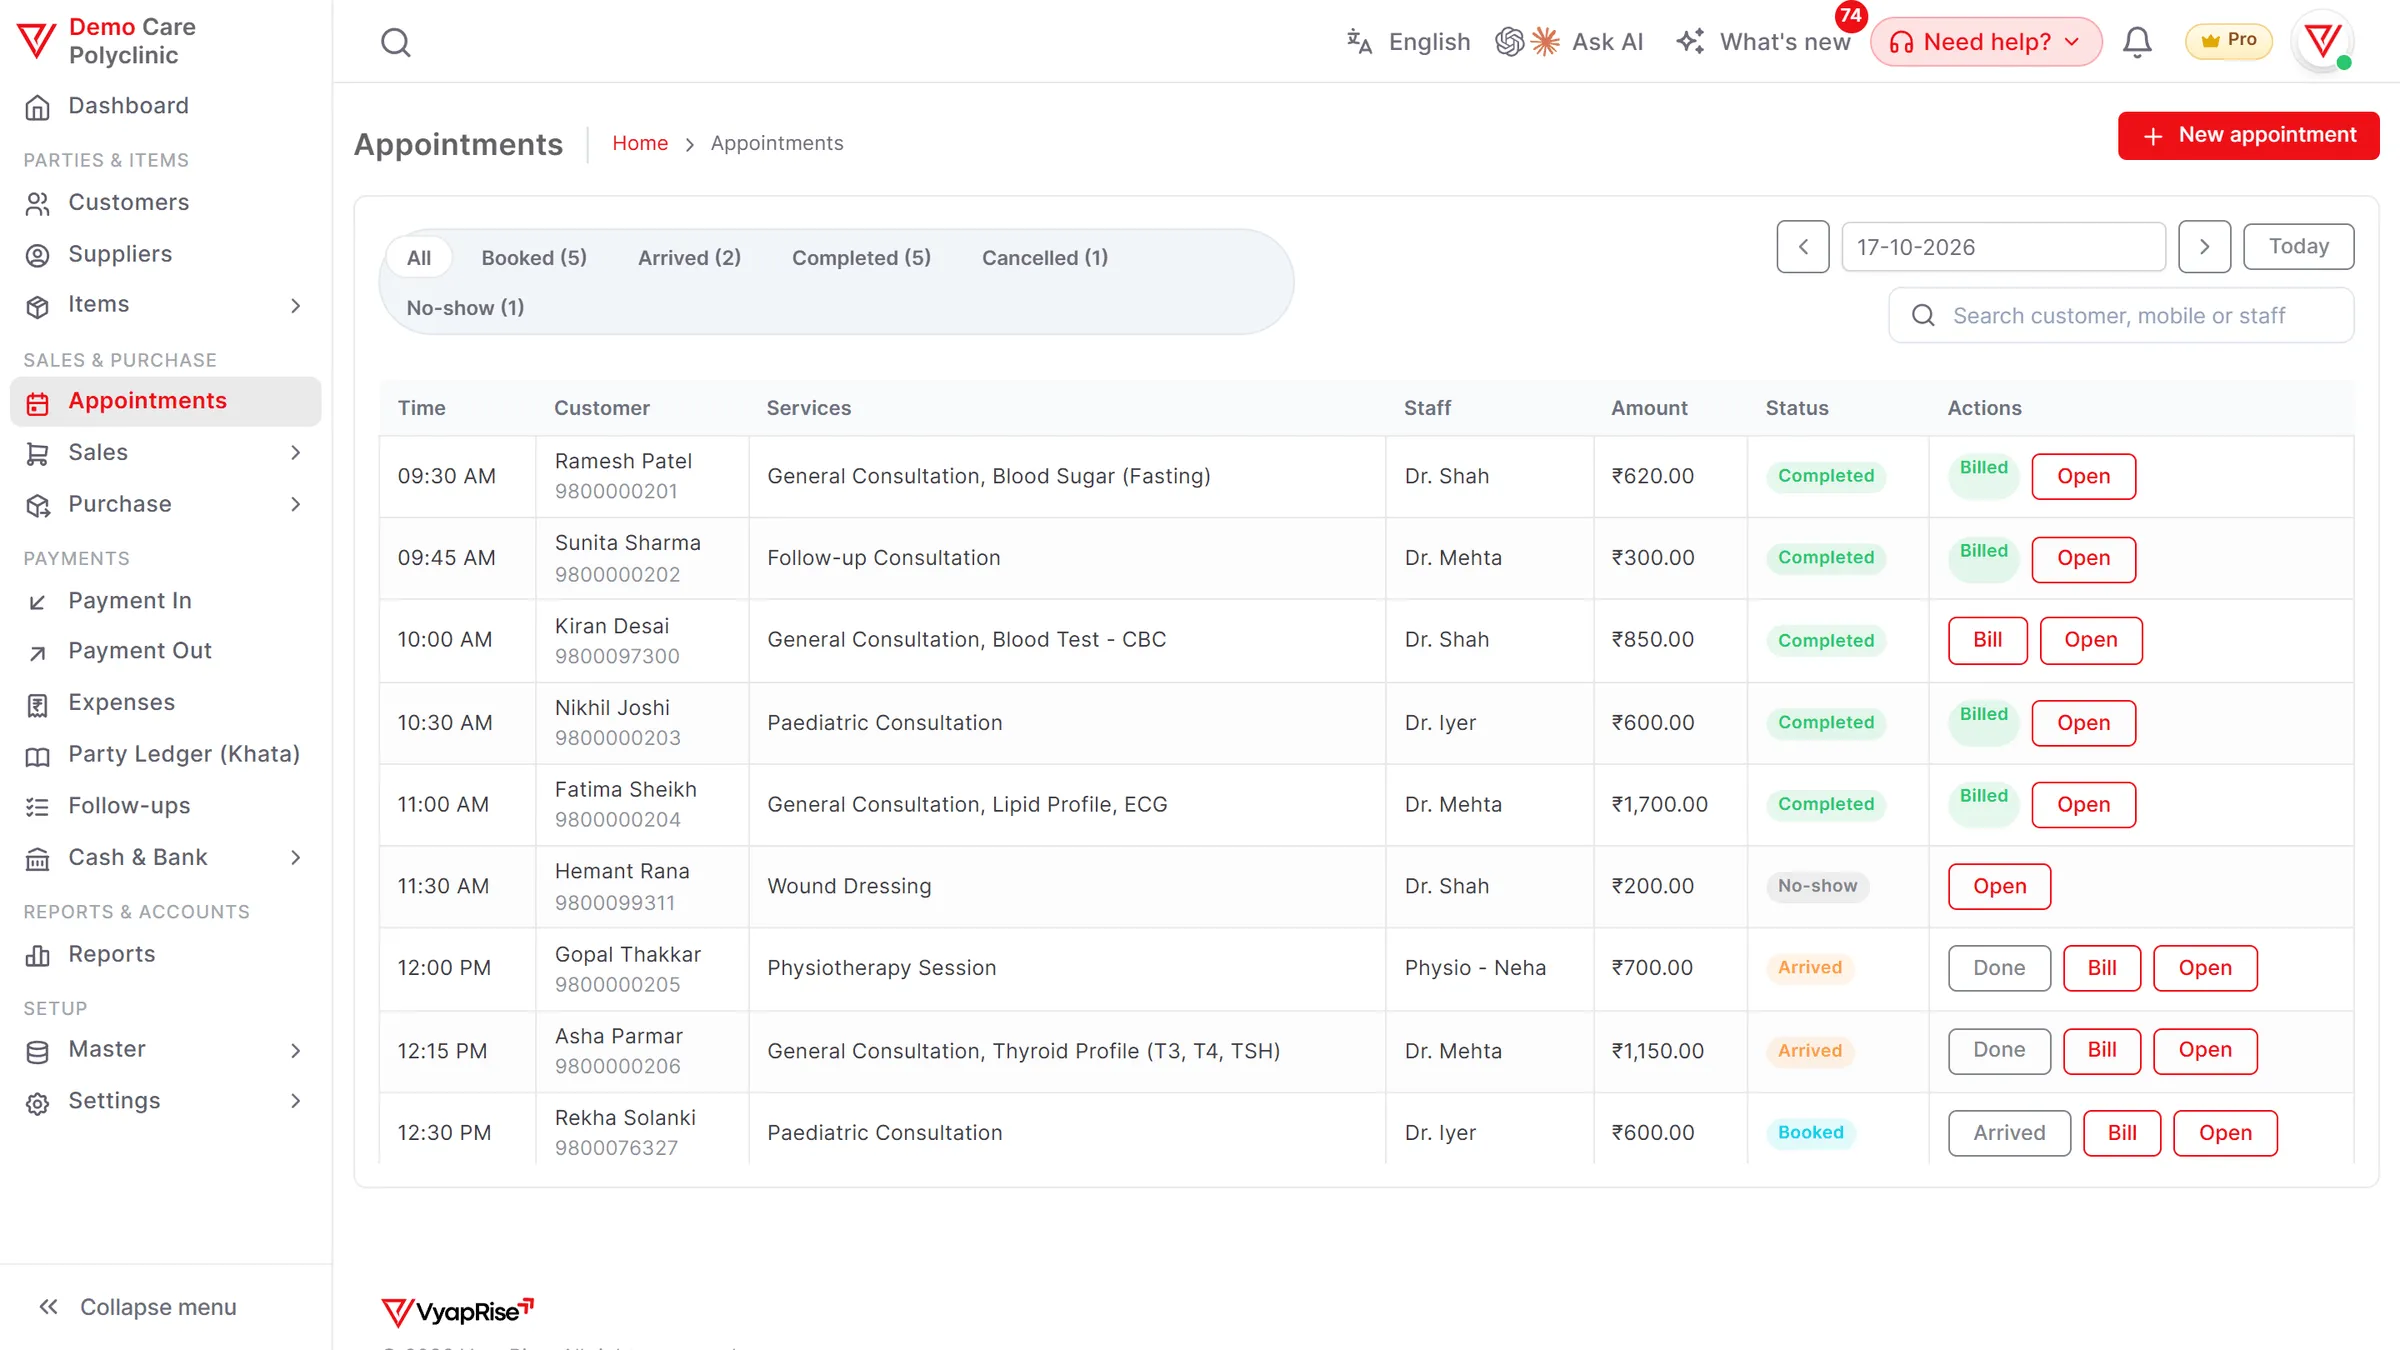
Task: Select the No-show (1) filter tab
Action: pyautogui.click(x=465, y=308)
